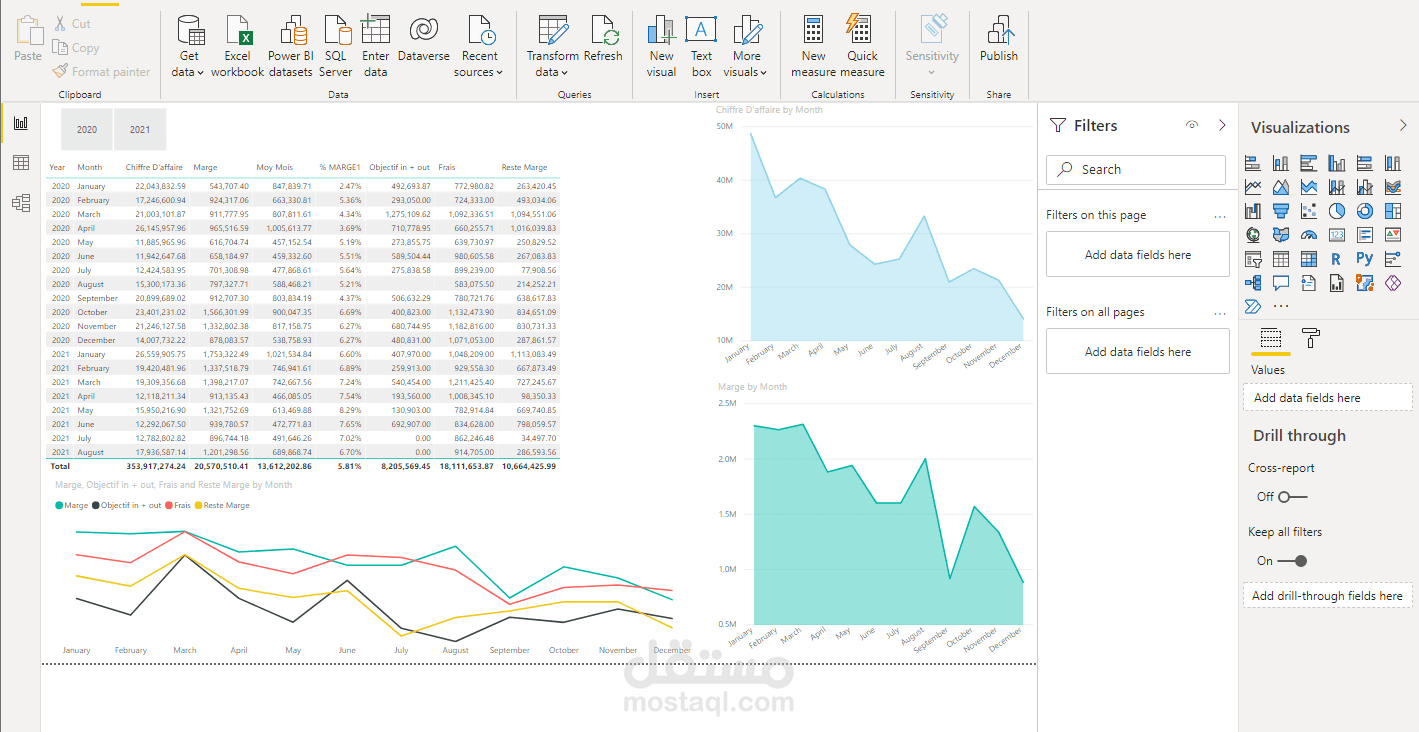
Task: Switch to the Fields tab in Visualizations
Action: [x=1271, y=339]
